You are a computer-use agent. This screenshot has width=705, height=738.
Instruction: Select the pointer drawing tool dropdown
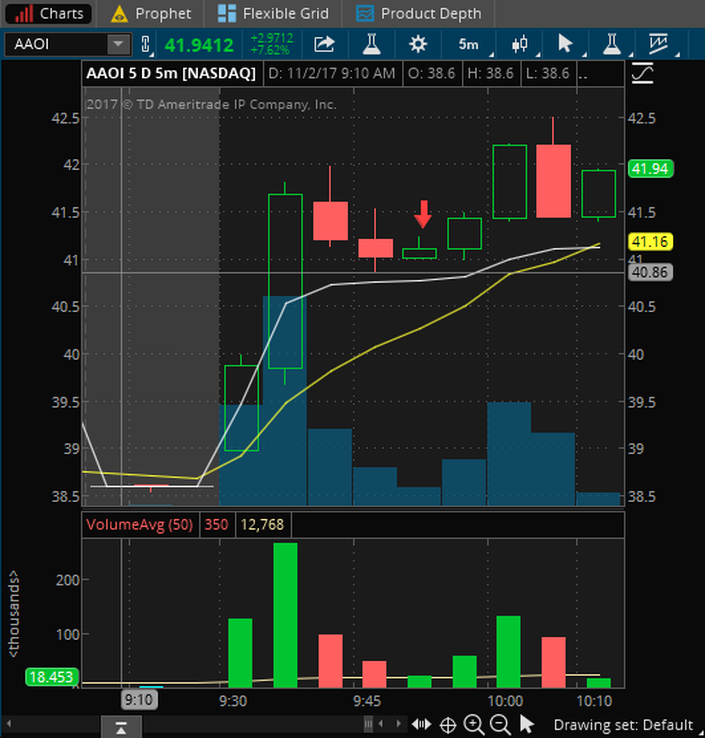pyautogui.click(x=567, y=44)
